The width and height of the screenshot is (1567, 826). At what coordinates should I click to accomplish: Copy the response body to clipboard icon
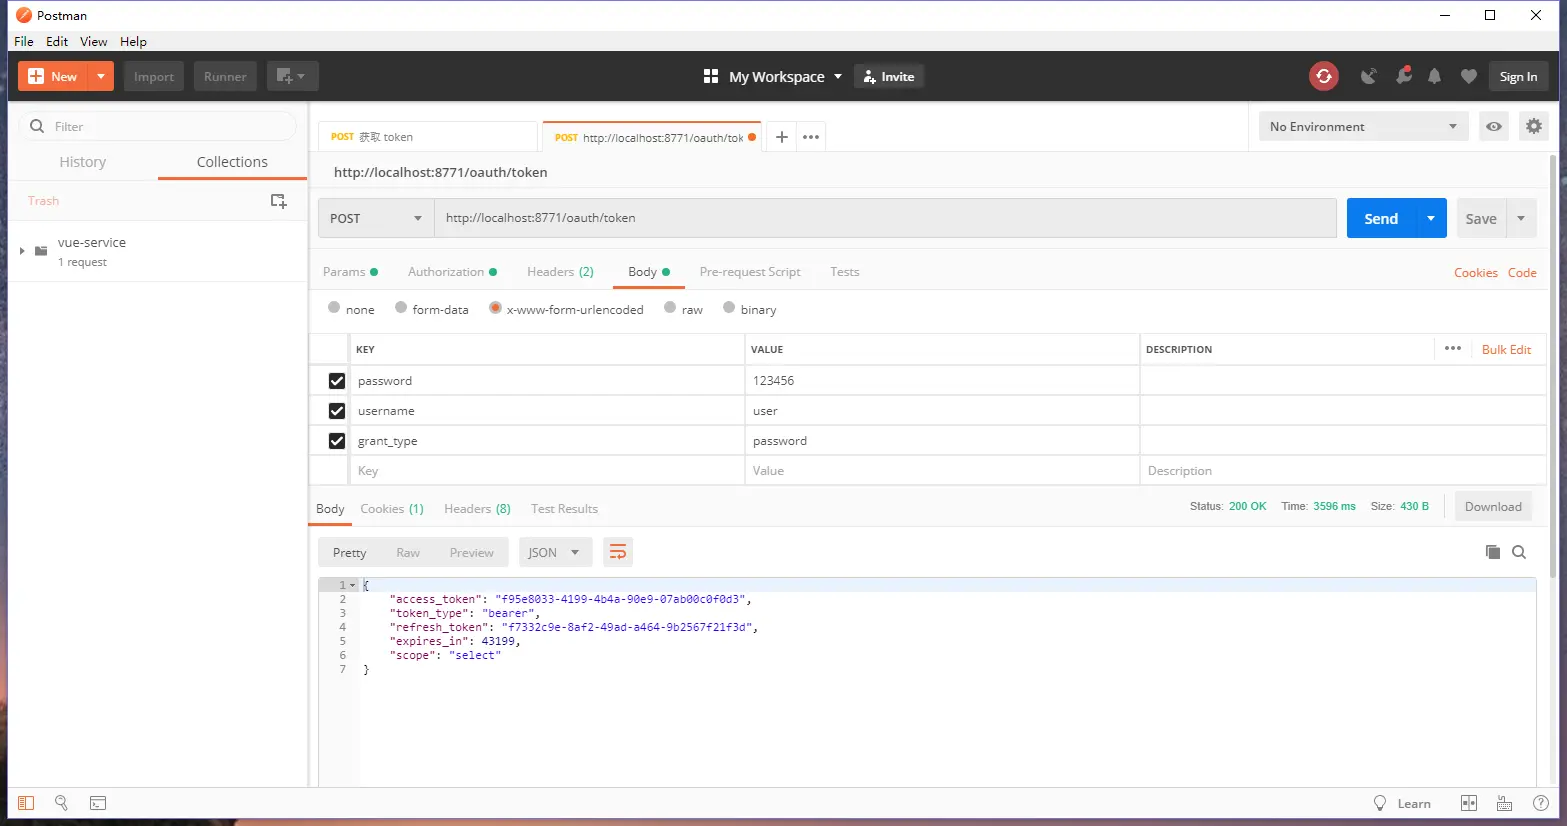pos(1493,552)
